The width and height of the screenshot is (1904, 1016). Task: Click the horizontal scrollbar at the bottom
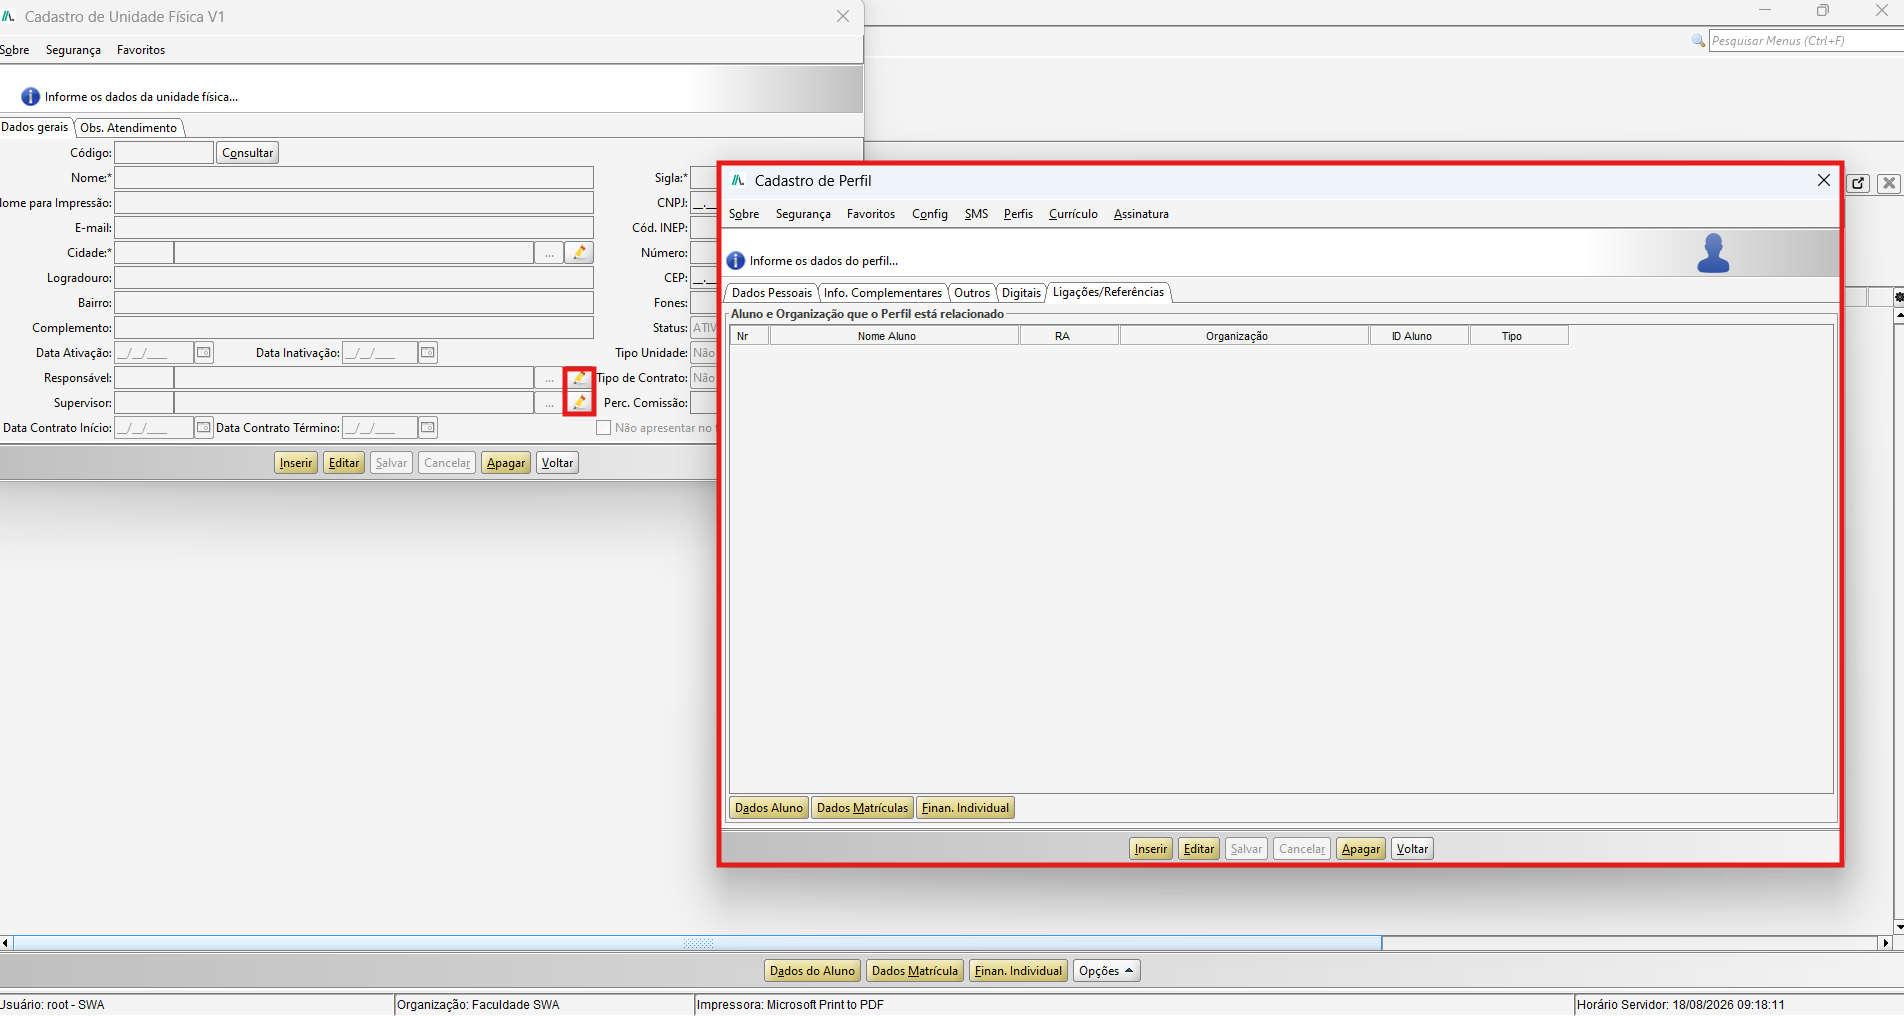698,943
